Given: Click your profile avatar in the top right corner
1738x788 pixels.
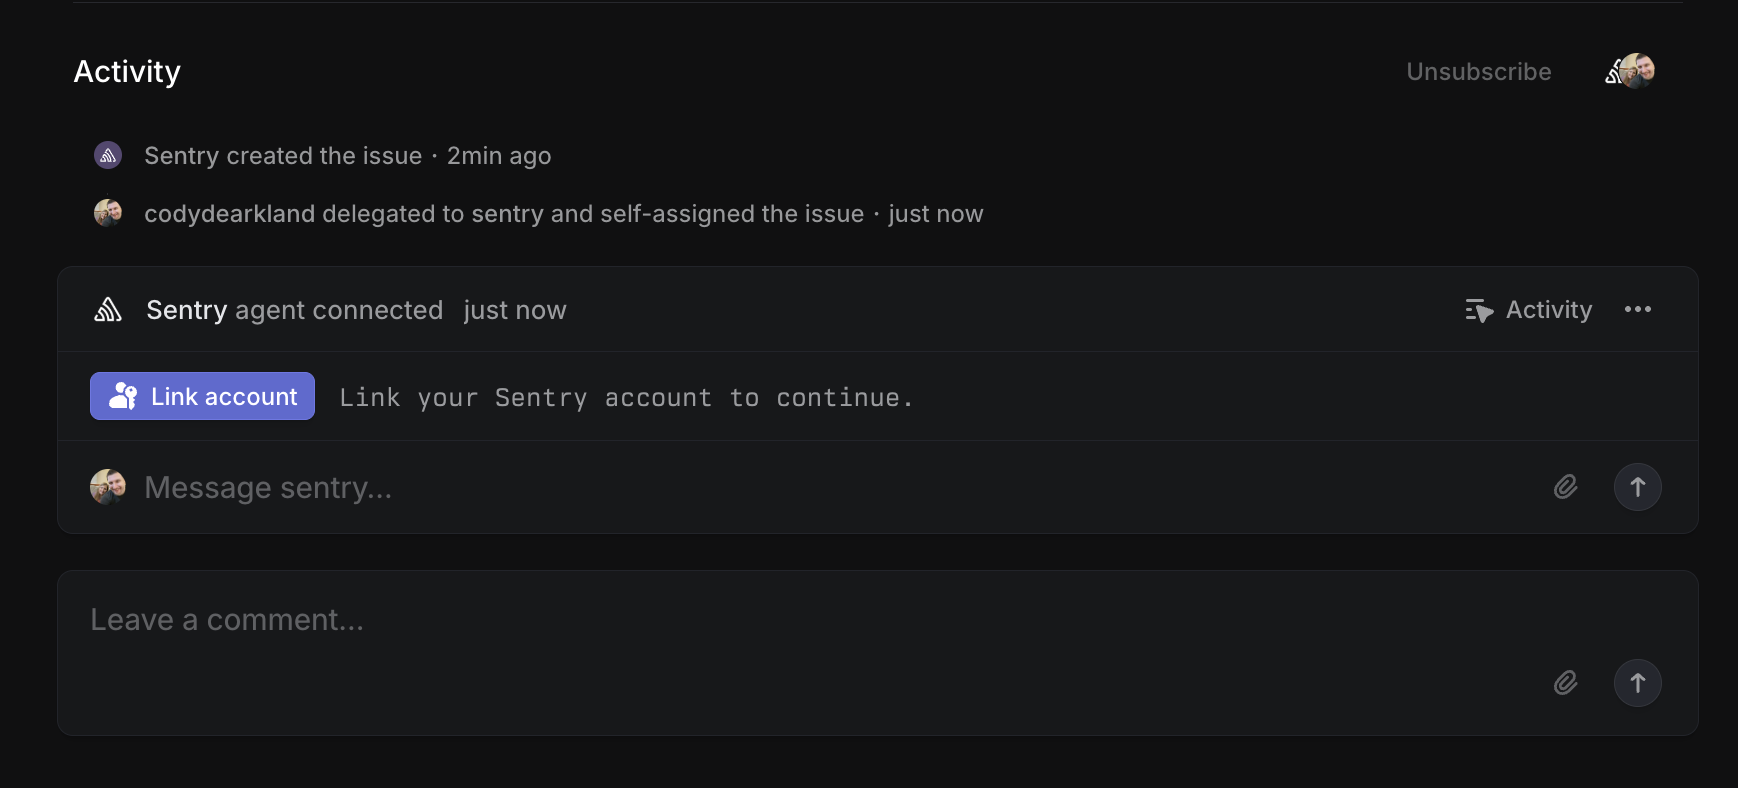Looking at the screenshot, I should click(1639, 71).
